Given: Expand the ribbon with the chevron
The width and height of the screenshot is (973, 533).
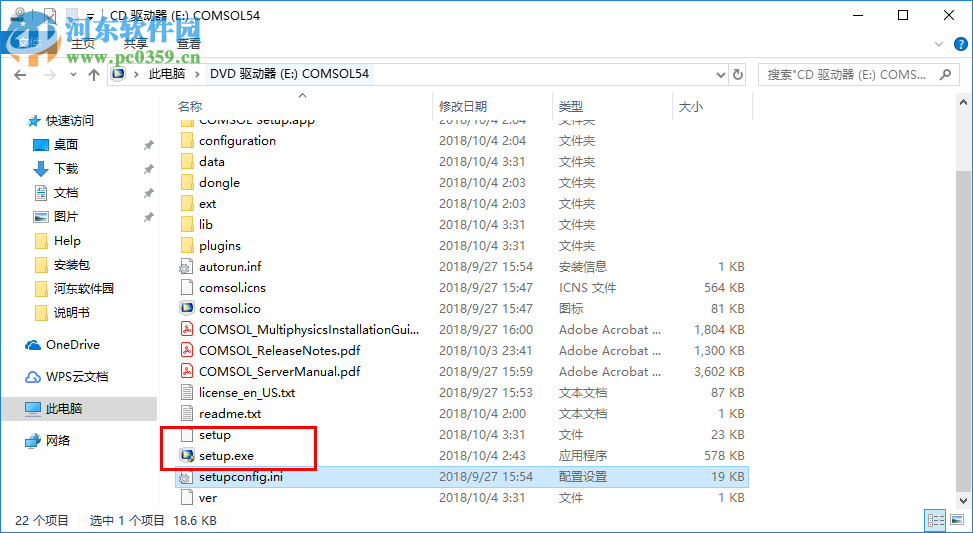Looking at the screenshot, I should [939, 44].
